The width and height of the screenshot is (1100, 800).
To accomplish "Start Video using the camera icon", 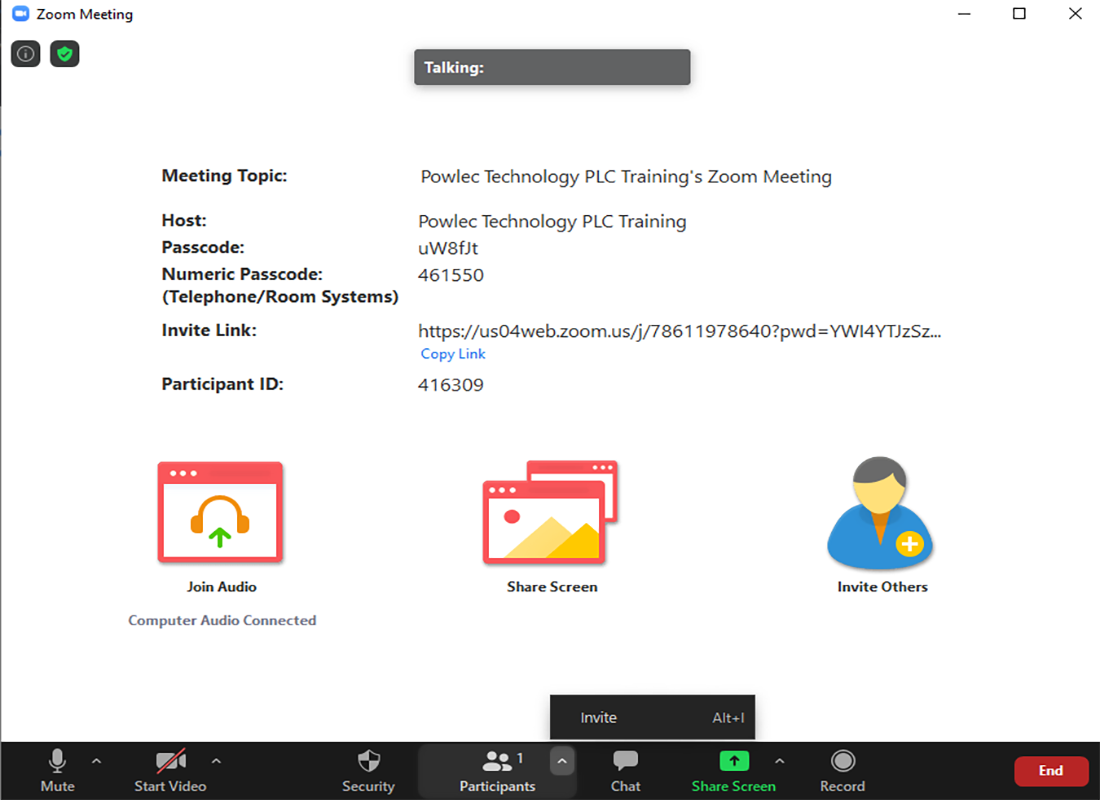I will [x=170, y=771].
